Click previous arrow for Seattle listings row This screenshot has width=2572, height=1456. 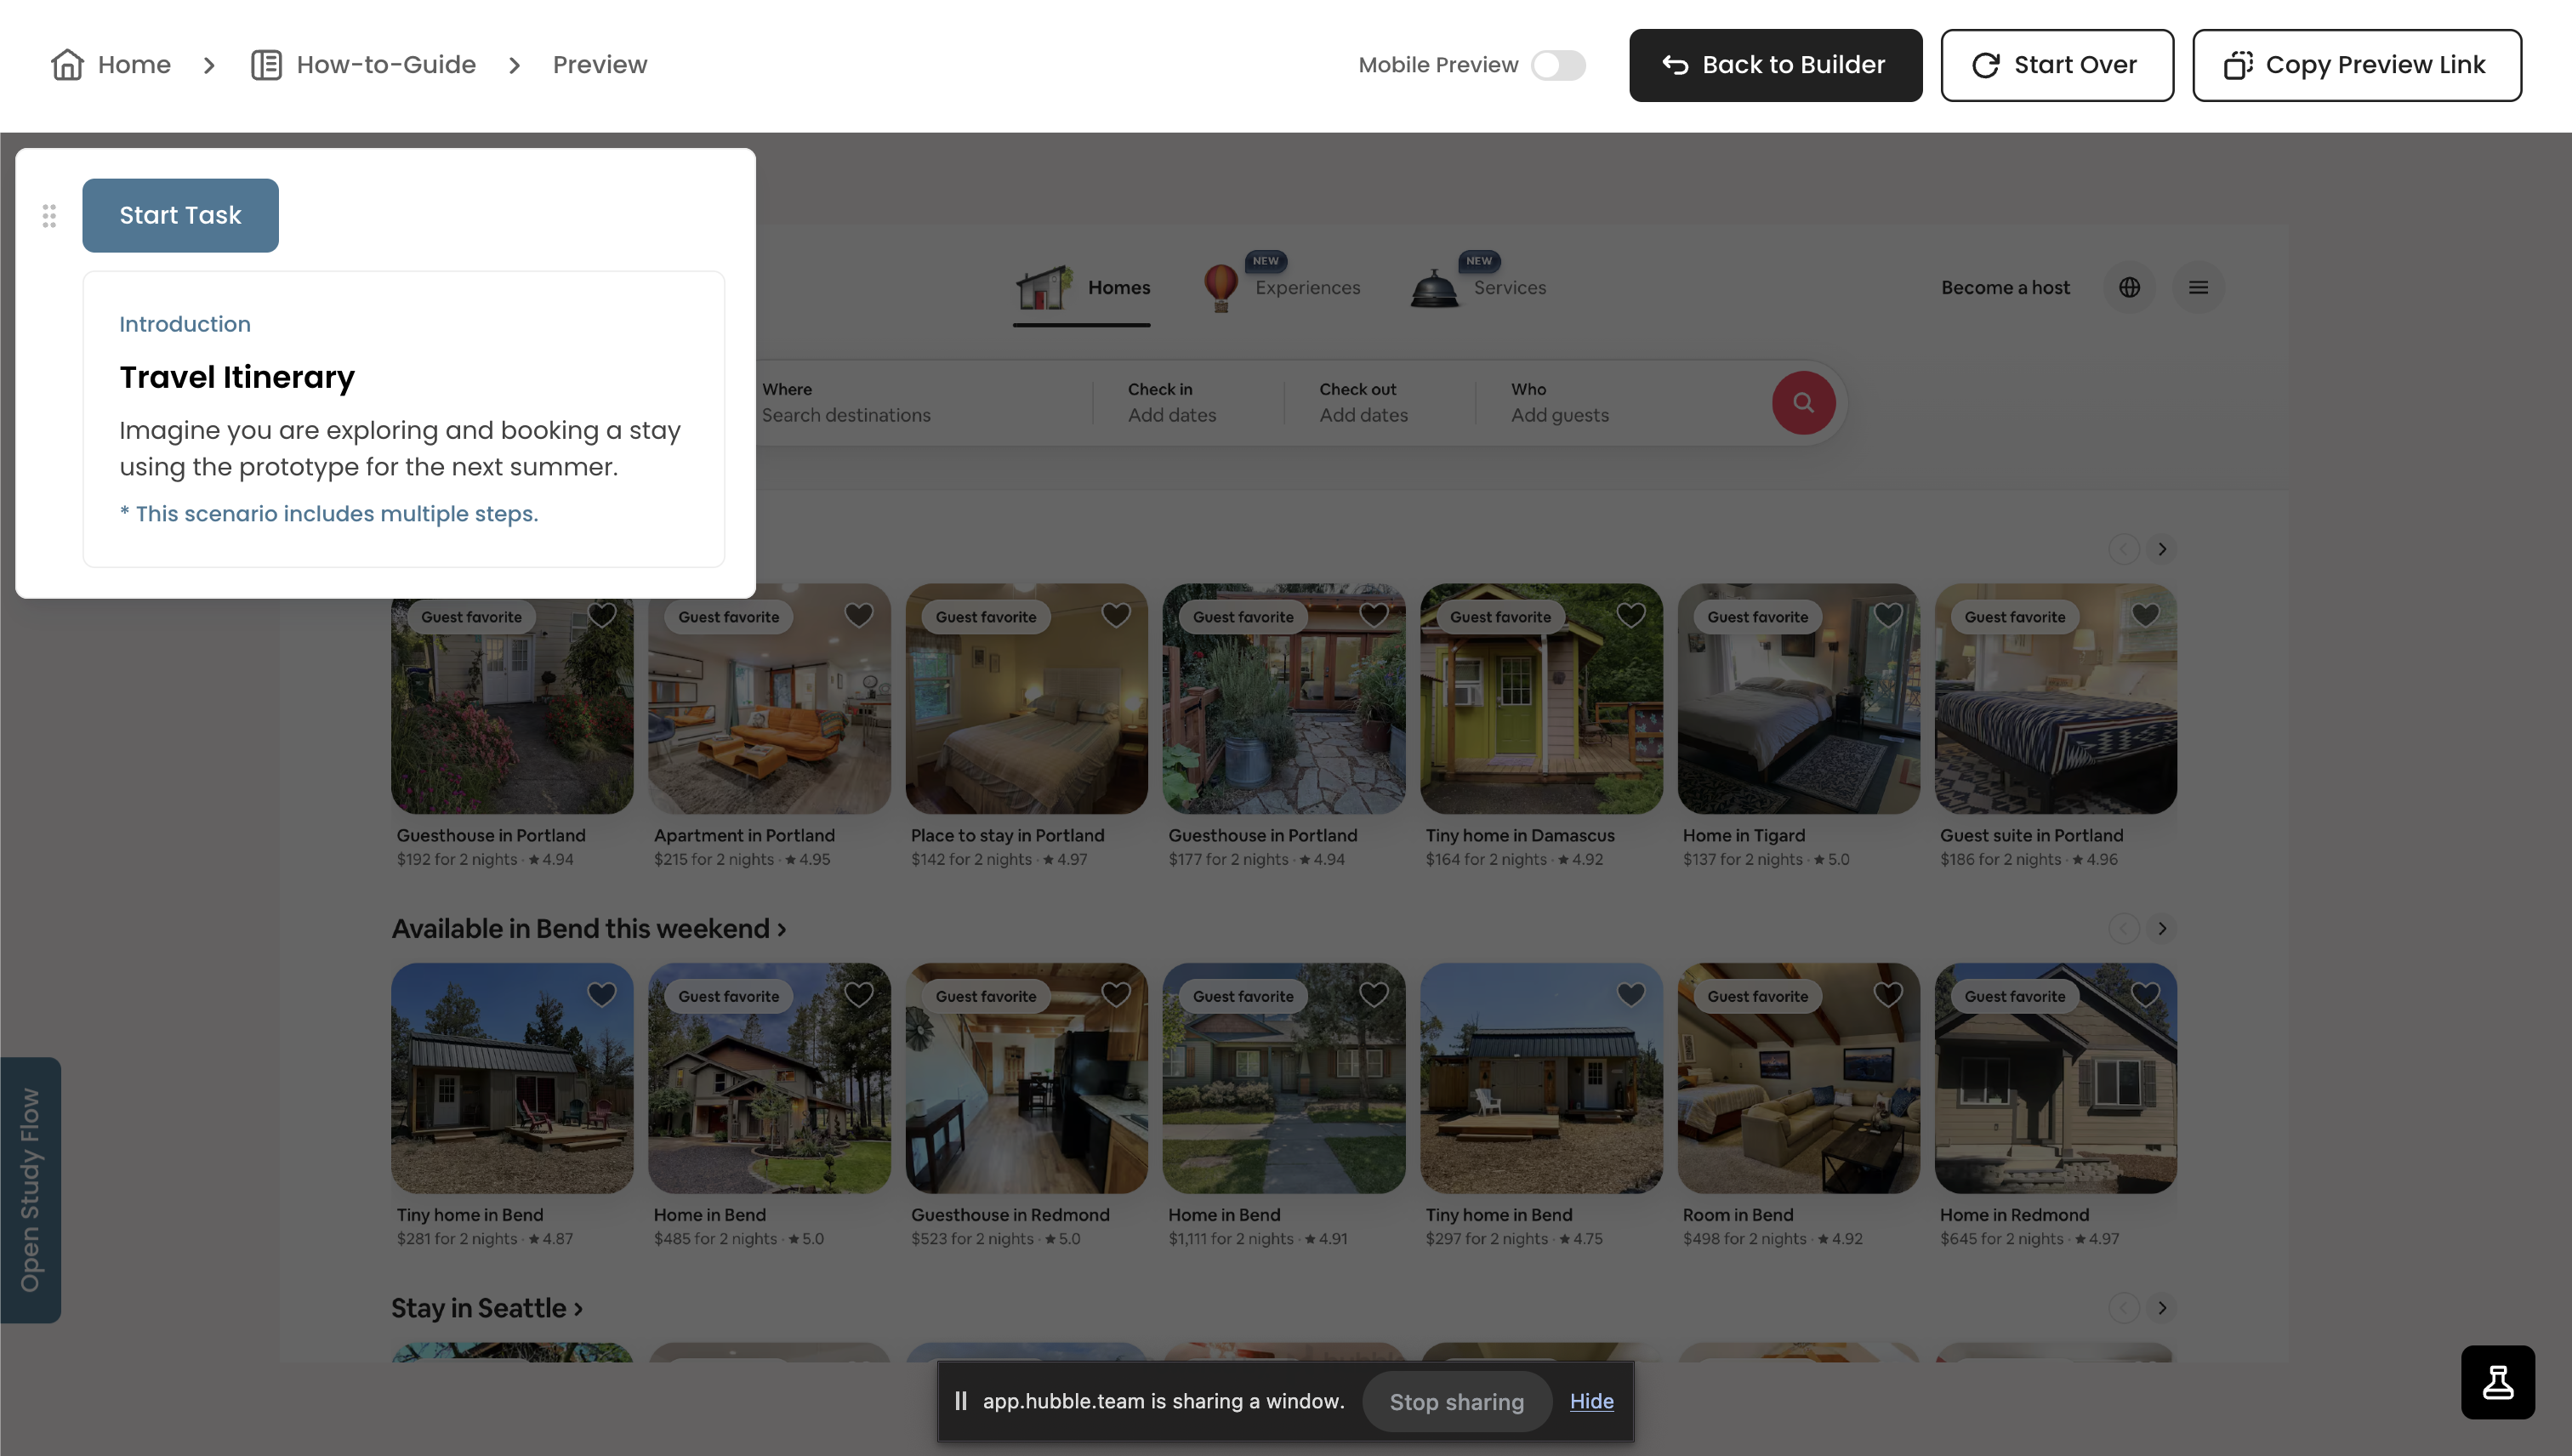click(2124, 1308)
